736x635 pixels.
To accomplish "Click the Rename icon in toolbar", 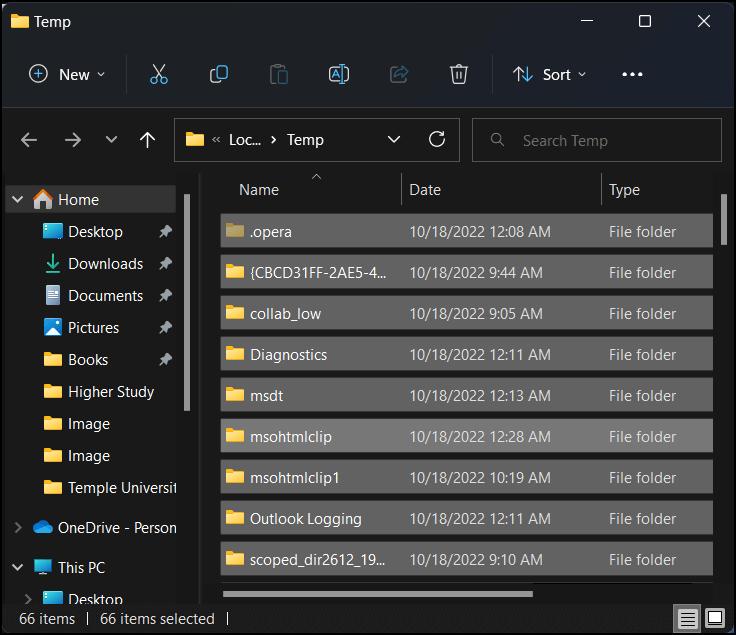I will pos(338,74).
